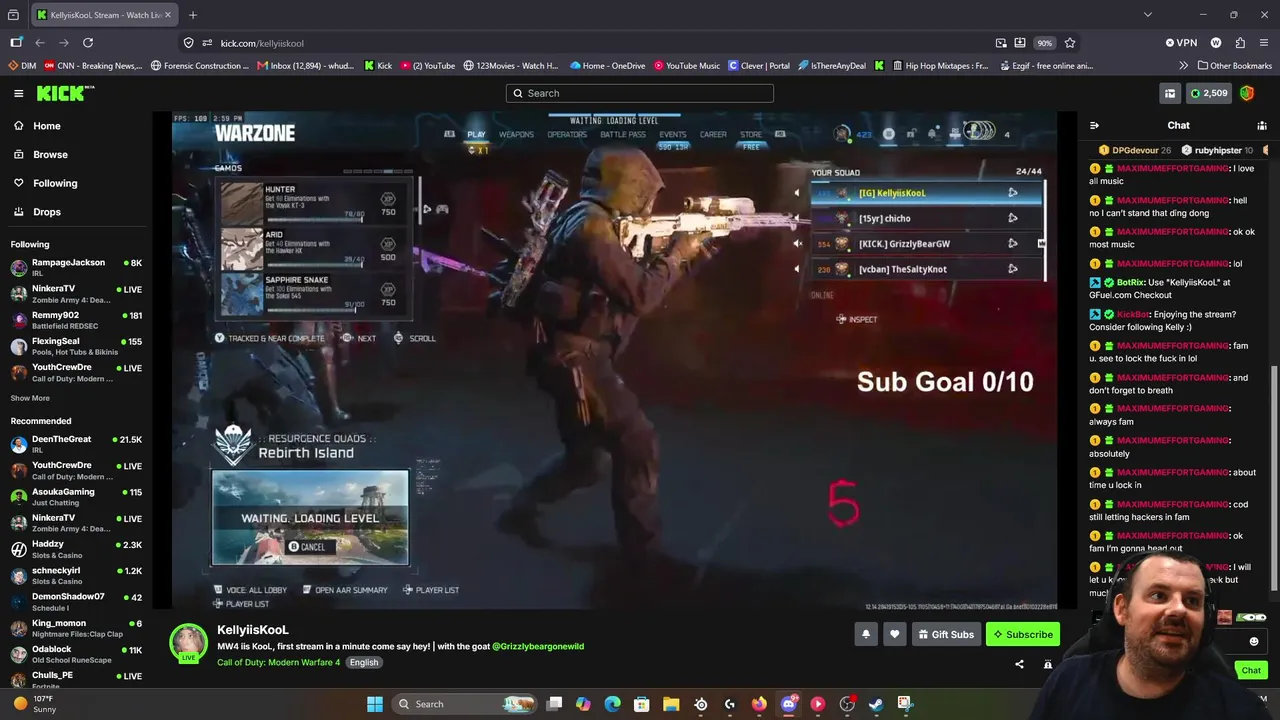Select the KellyiisKool Stream browser tab
Image resolution: width=1280 pixels, height=720 pixels.
click(x=104, y=15)
